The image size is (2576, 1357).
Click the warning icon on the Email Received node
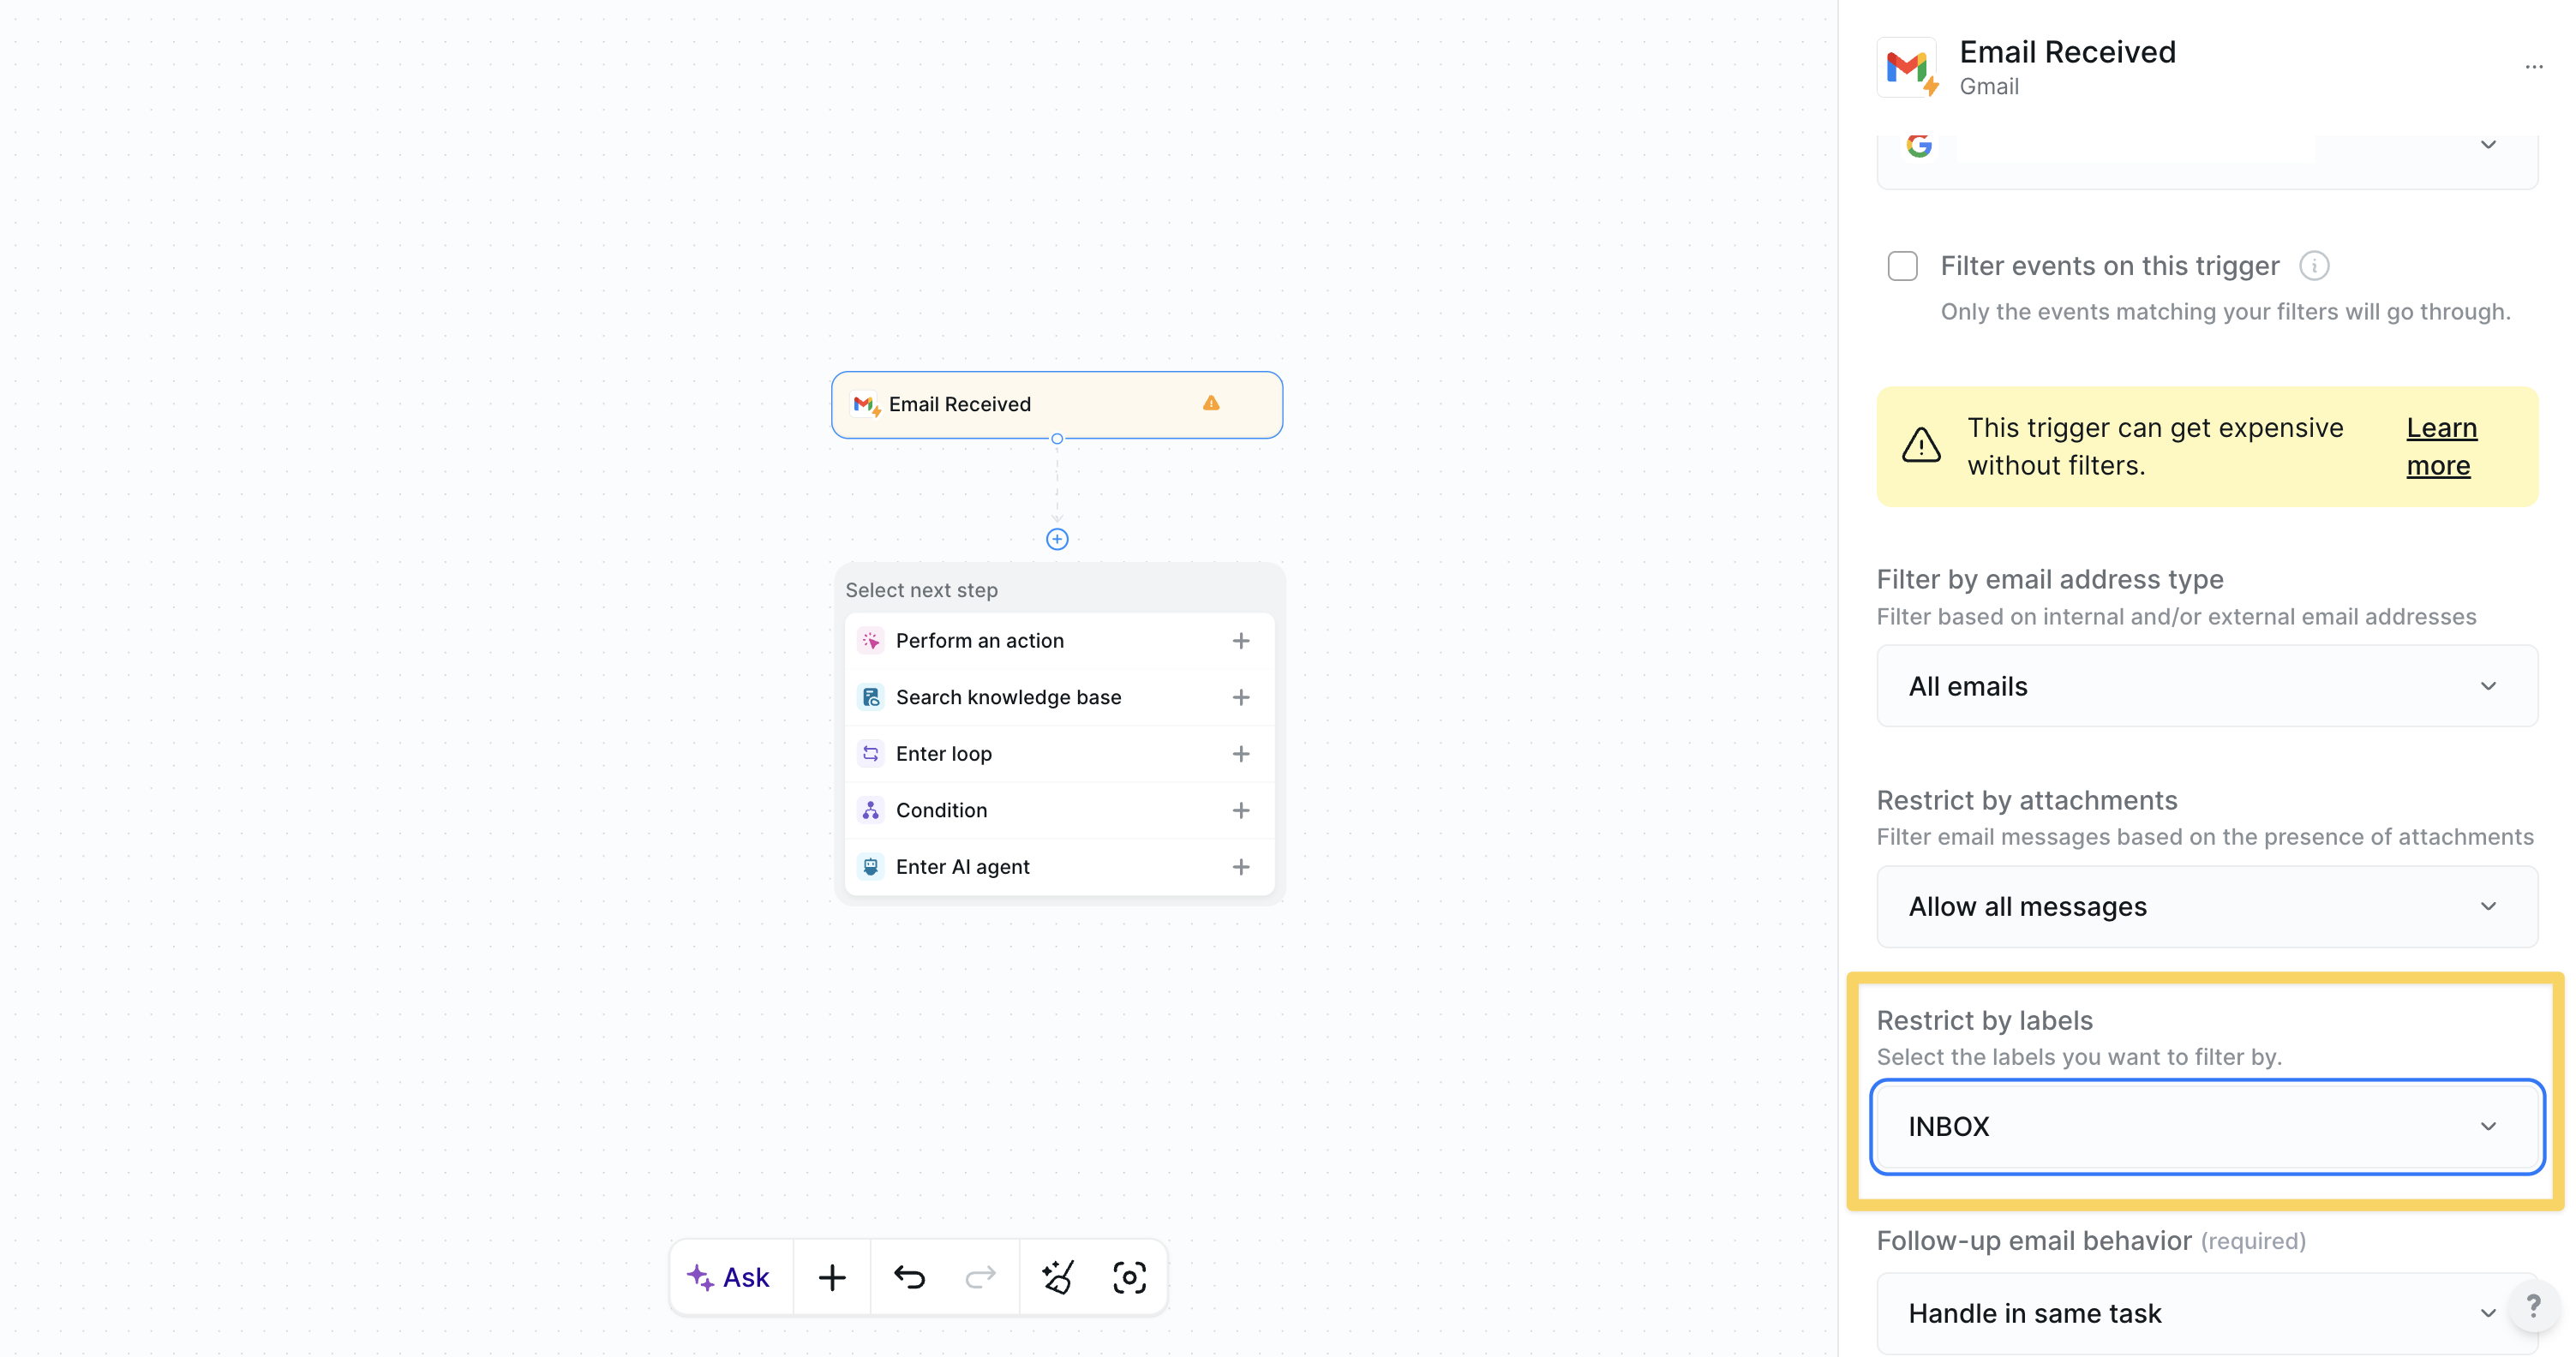click(1211, 404)
